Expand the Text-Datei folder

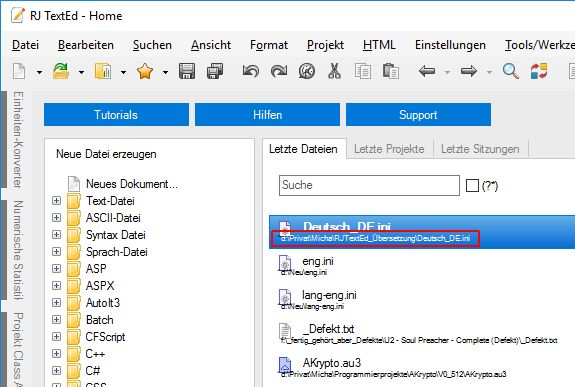pos(56,201)
